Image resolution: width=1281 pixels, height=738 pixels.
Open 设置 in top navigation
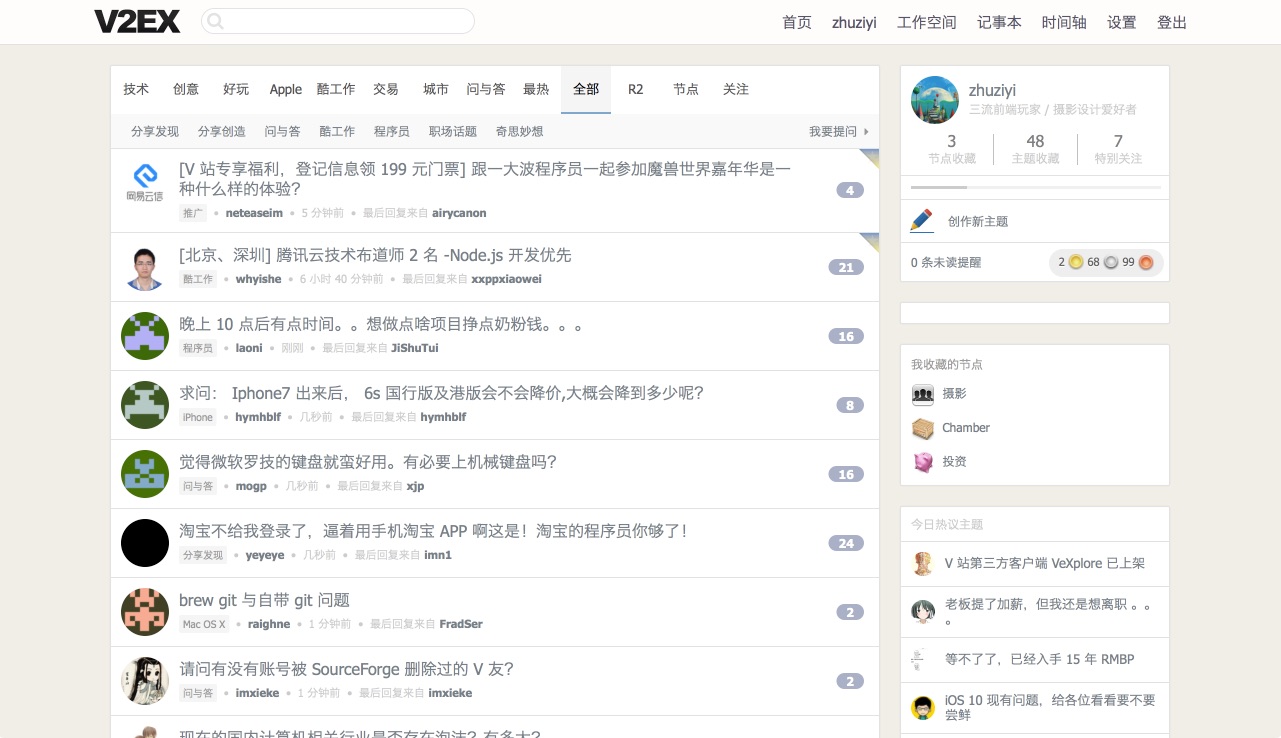coord(1122,22)
